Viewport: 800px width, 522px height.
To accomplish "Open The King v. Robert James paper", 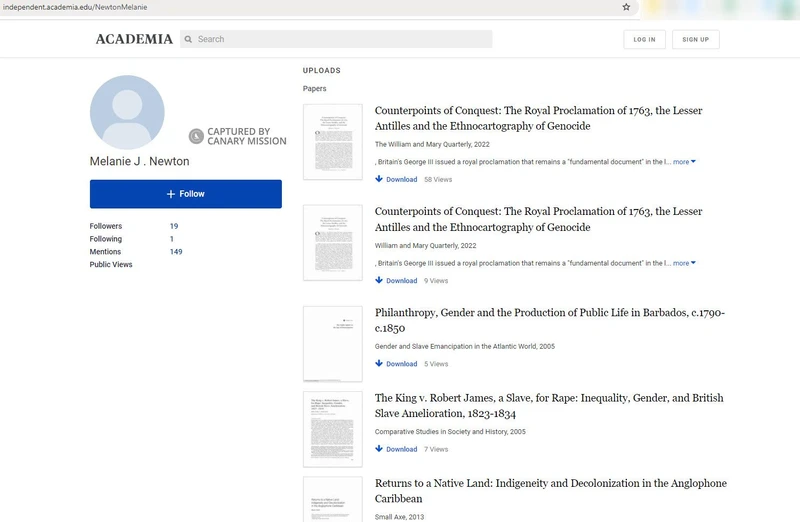I will [x=549, y=406].
